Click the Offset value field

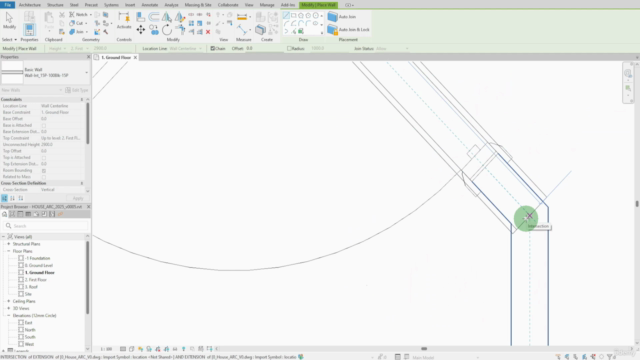(x=264, y=49)
